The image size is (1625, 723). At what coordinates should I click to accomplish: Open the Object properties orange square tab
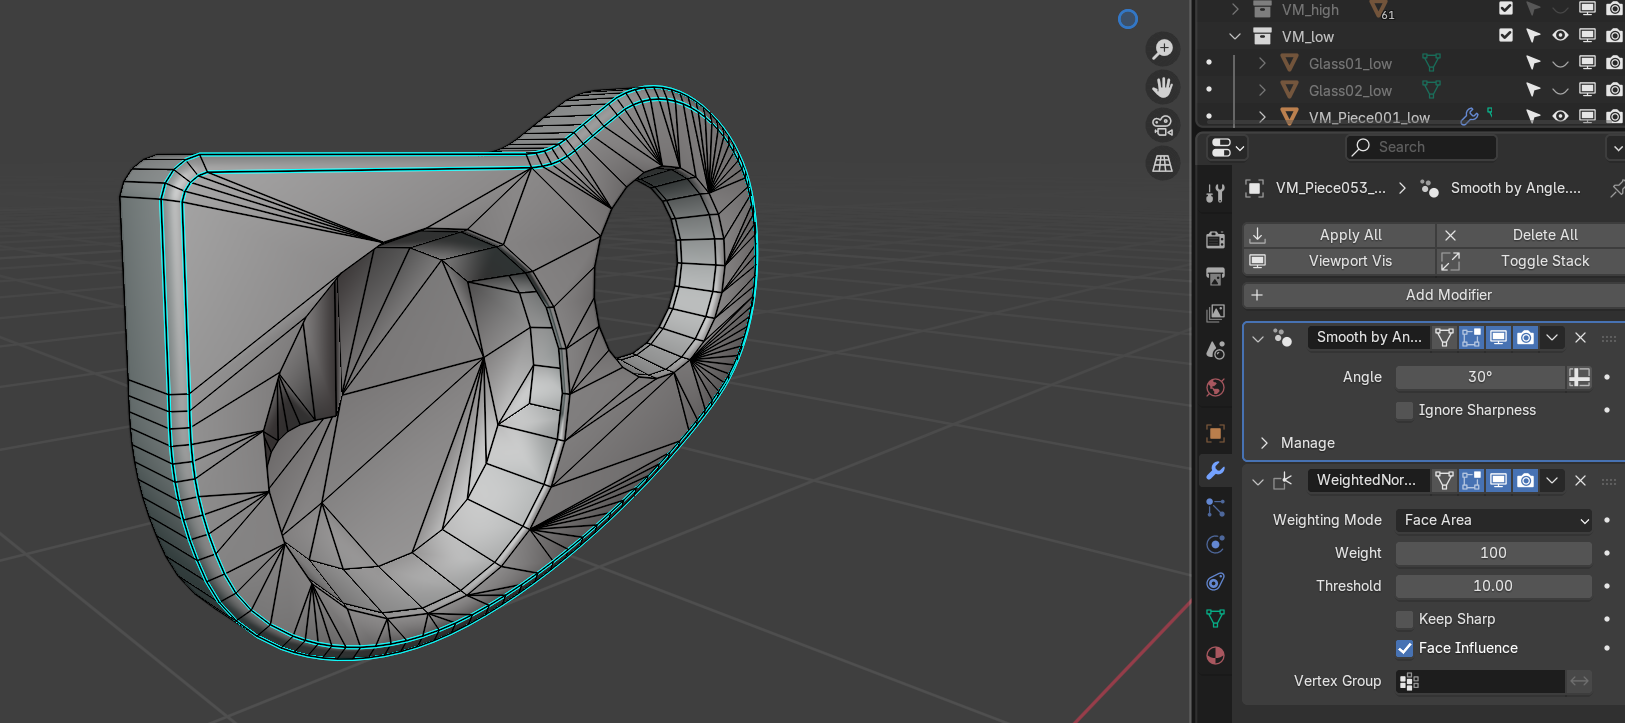[1216, 433]
